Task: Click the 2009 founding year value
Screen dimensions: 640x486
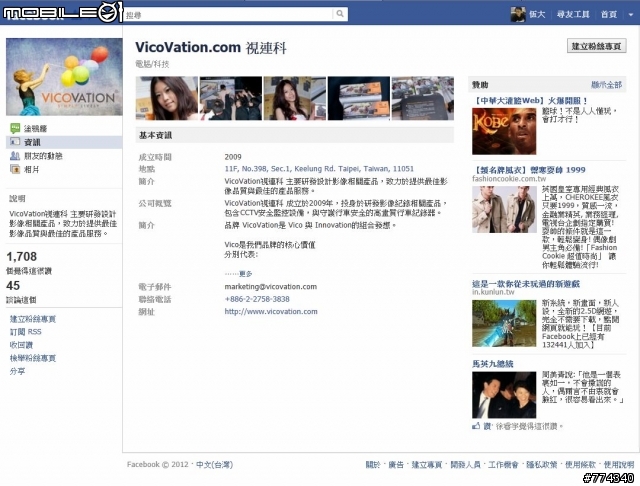Action: (233, 157)
